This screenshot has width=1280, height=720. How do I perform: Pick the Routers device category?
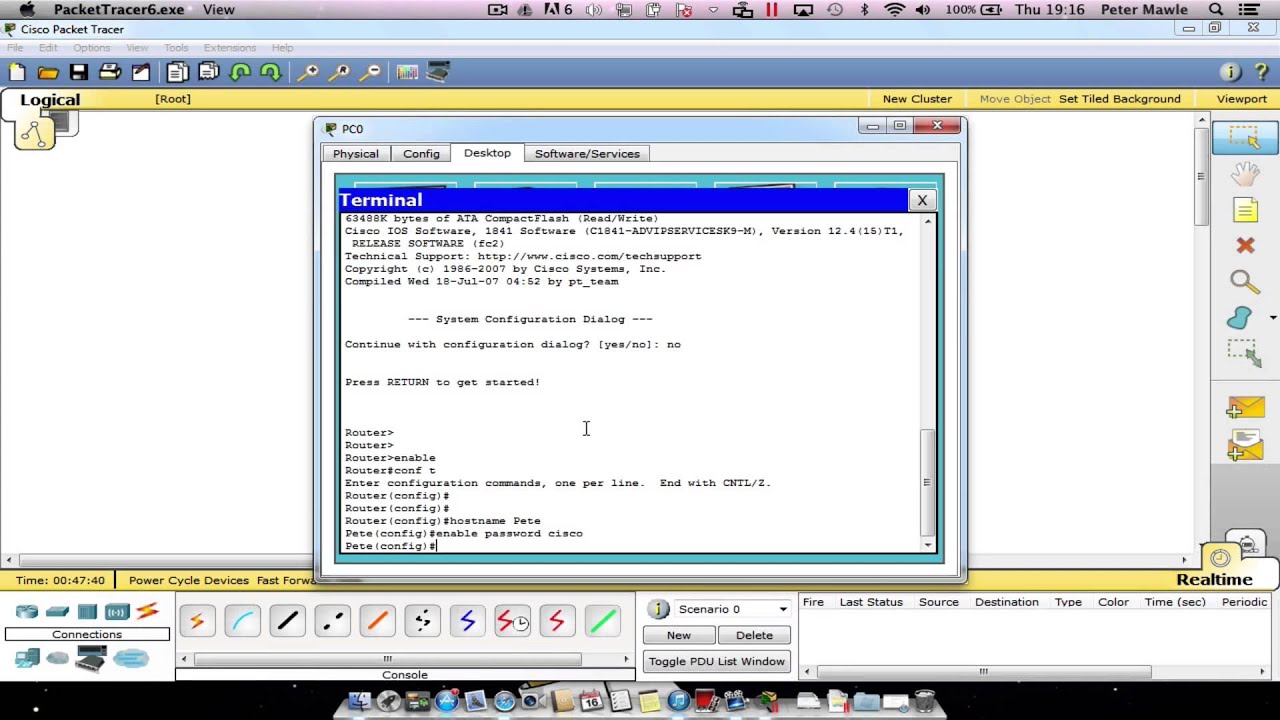coord(27,611)
